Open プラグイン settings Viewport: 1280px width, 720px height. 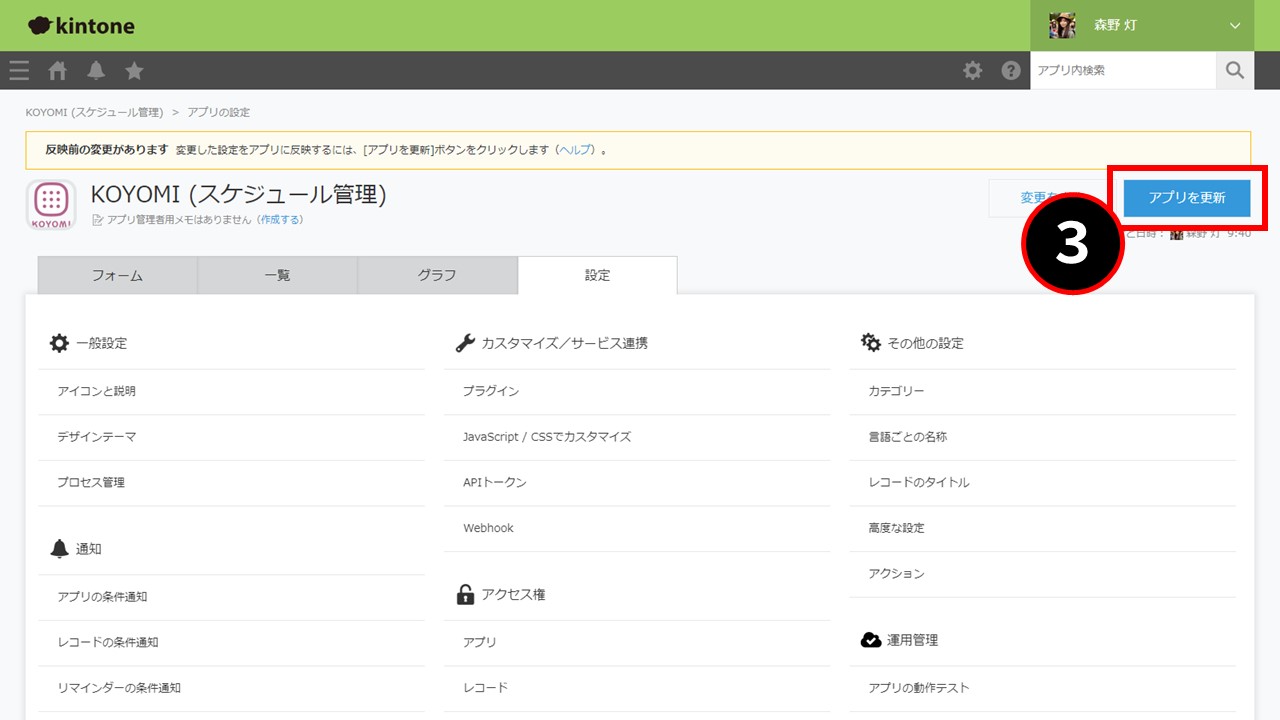tap(491, 391)
